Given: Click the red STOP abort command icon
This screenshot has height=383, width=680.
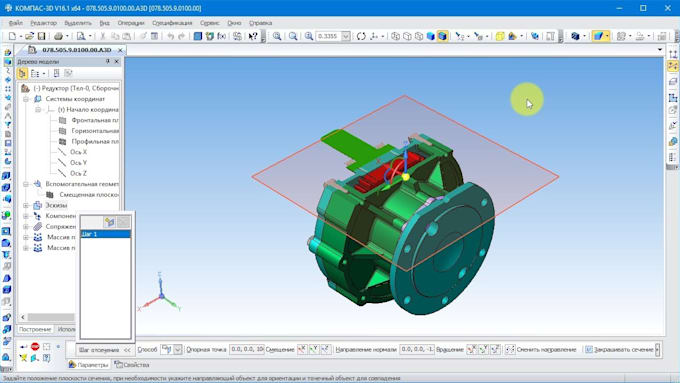Looking at the screenshot, I should pos(35,347).
